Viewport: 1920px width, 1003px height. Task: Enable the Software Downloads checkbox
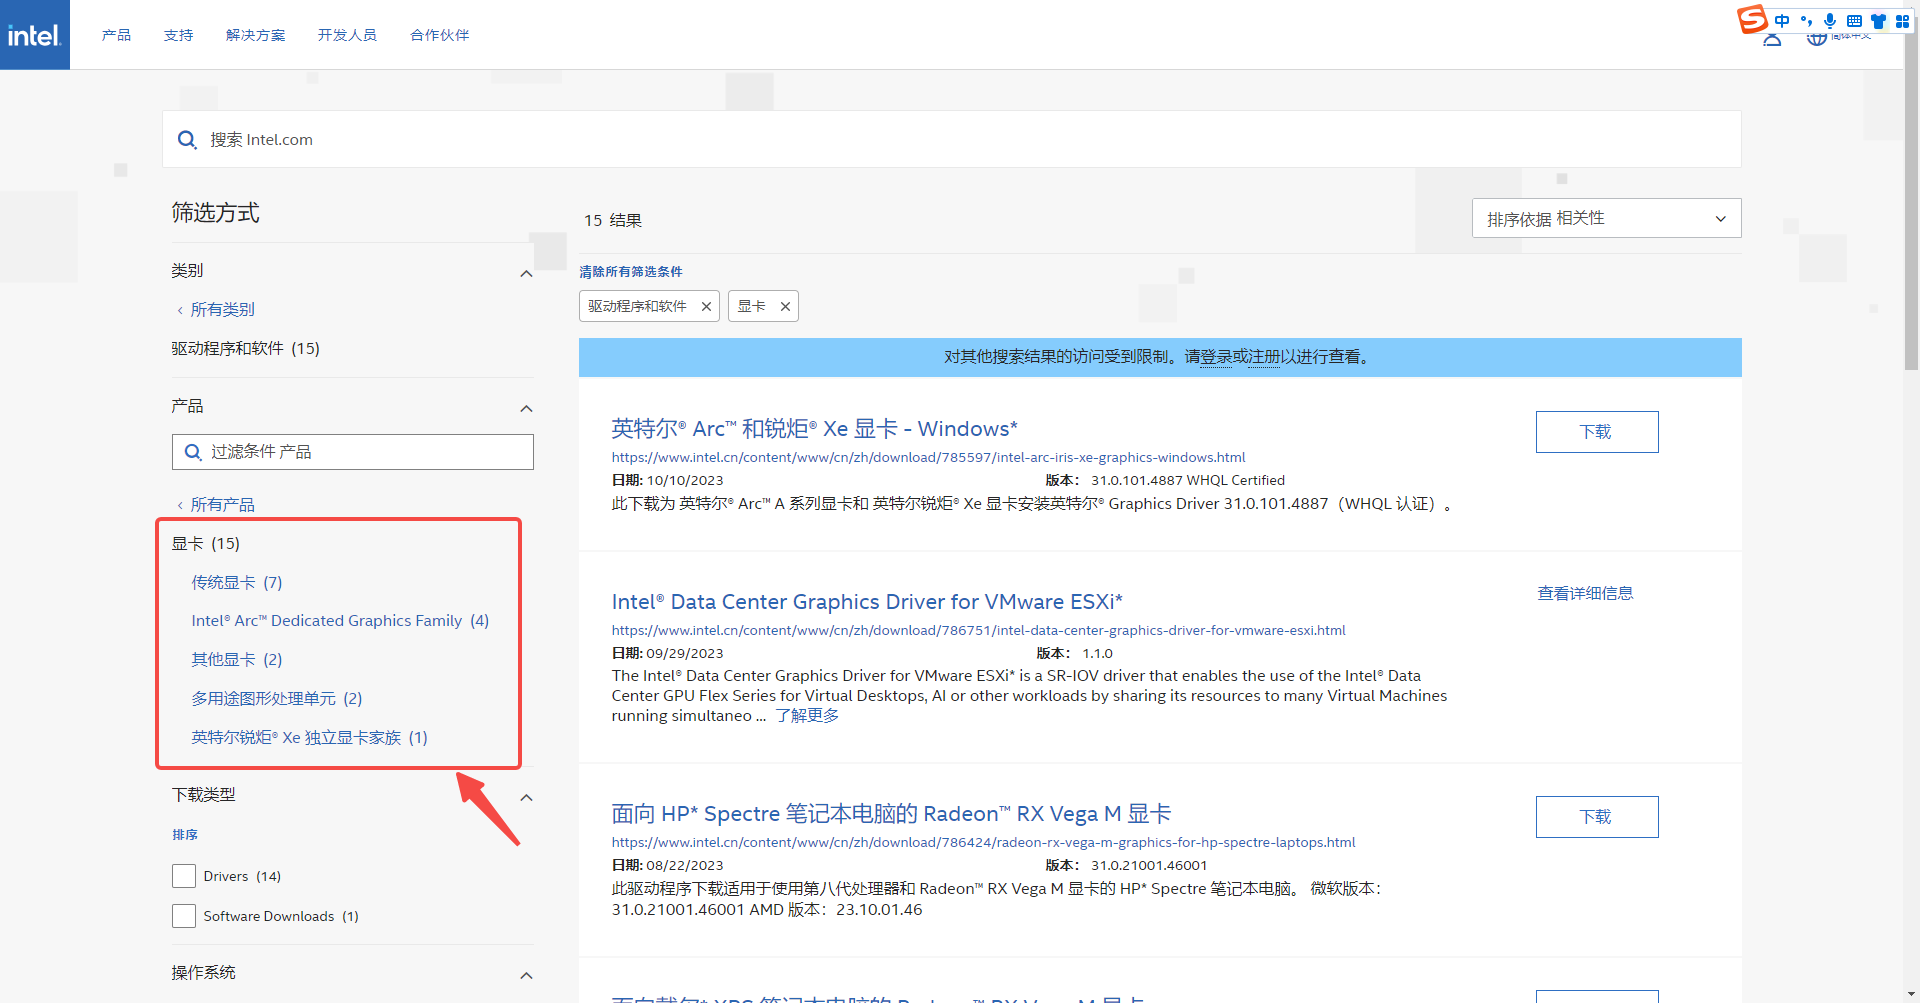[x=184, y=916]
